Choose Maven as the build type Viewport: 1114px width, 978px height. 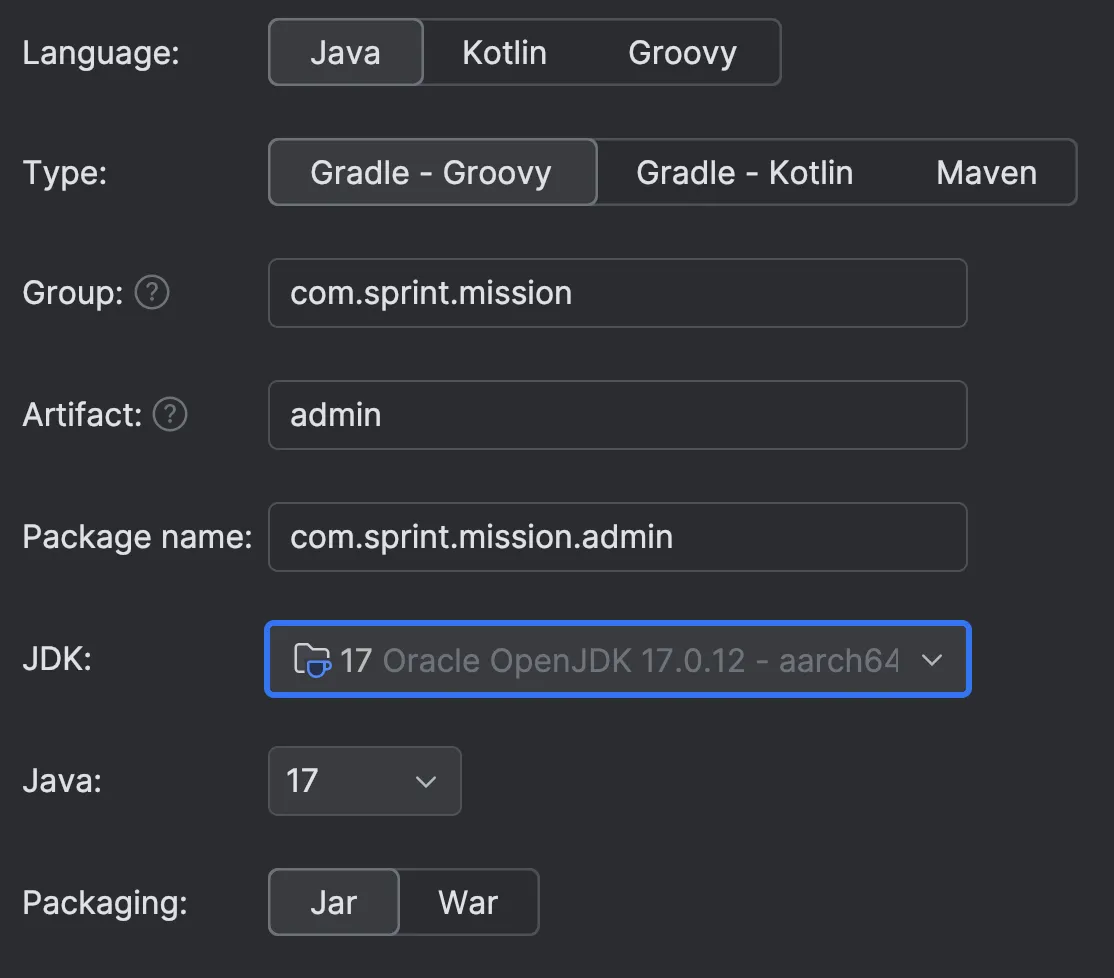point(986,172)
